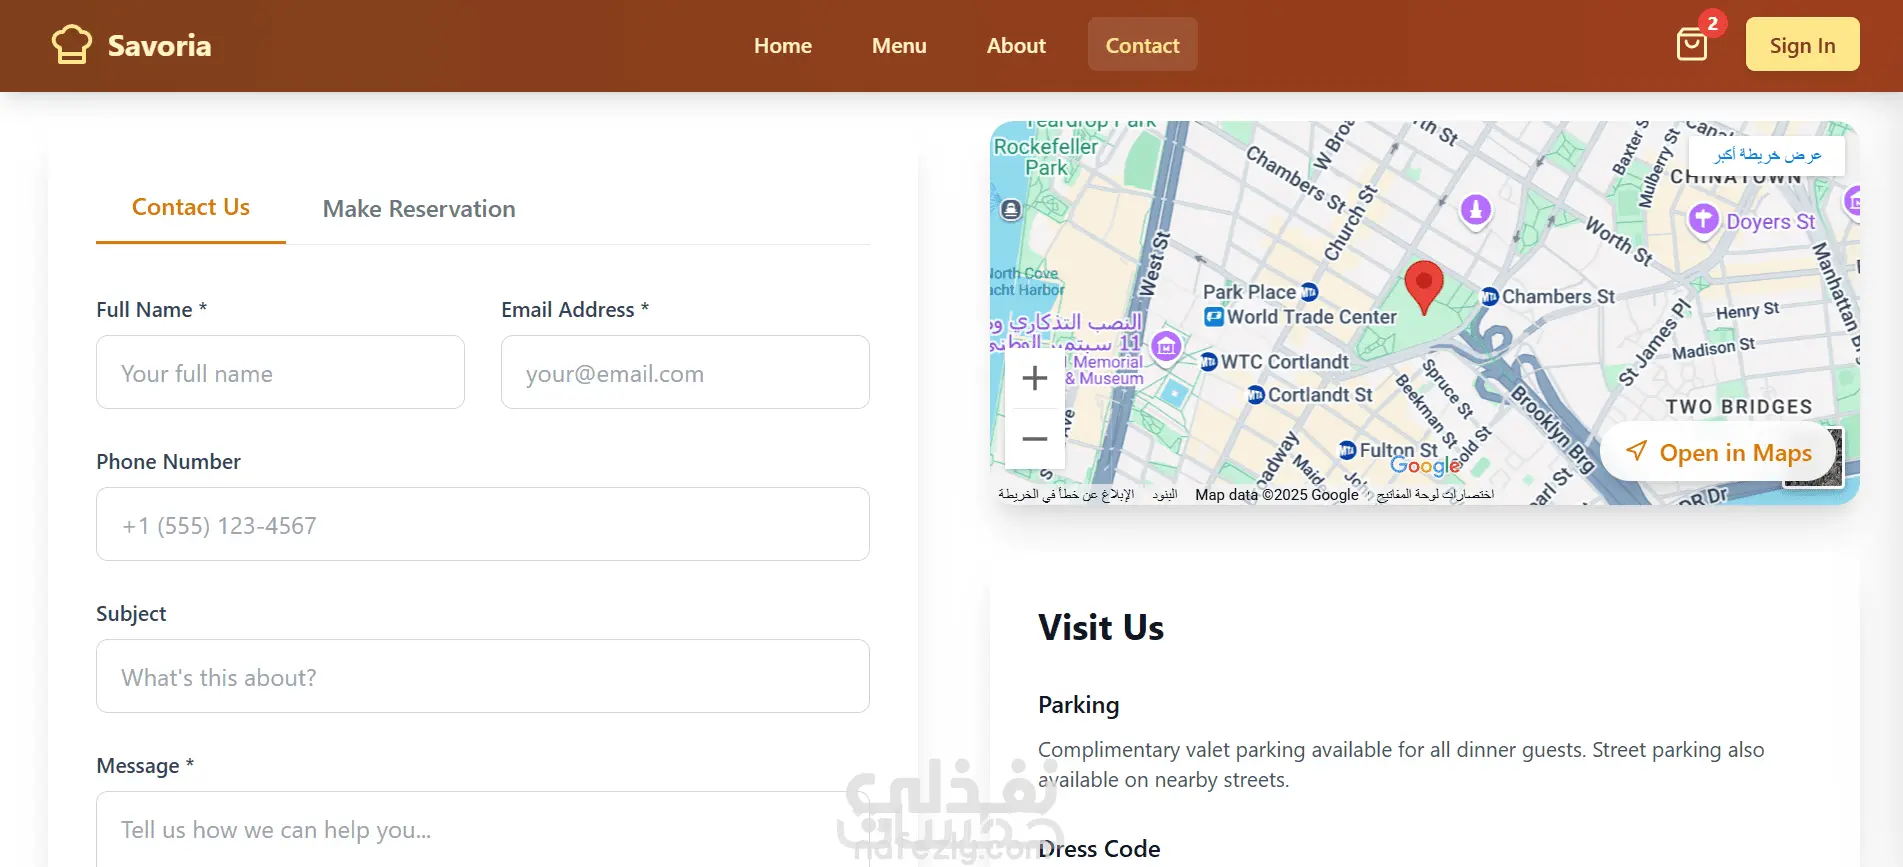
Task: Focus the Message text area
Action: [483, 829]
